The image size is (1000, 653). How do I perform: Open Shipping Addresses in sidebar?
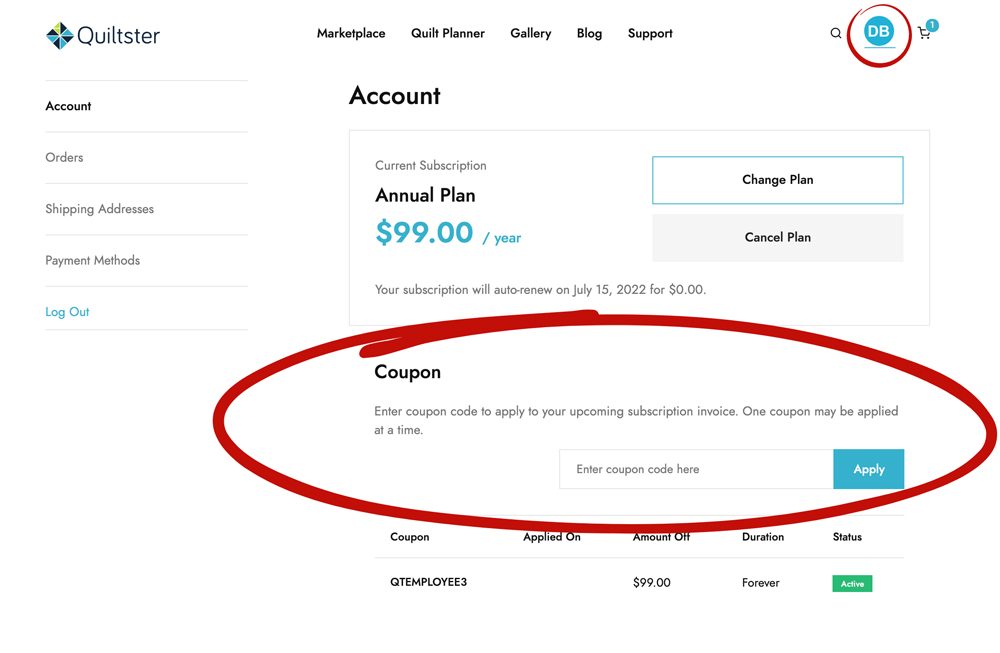pyautogui.click(x=99, y=209)
